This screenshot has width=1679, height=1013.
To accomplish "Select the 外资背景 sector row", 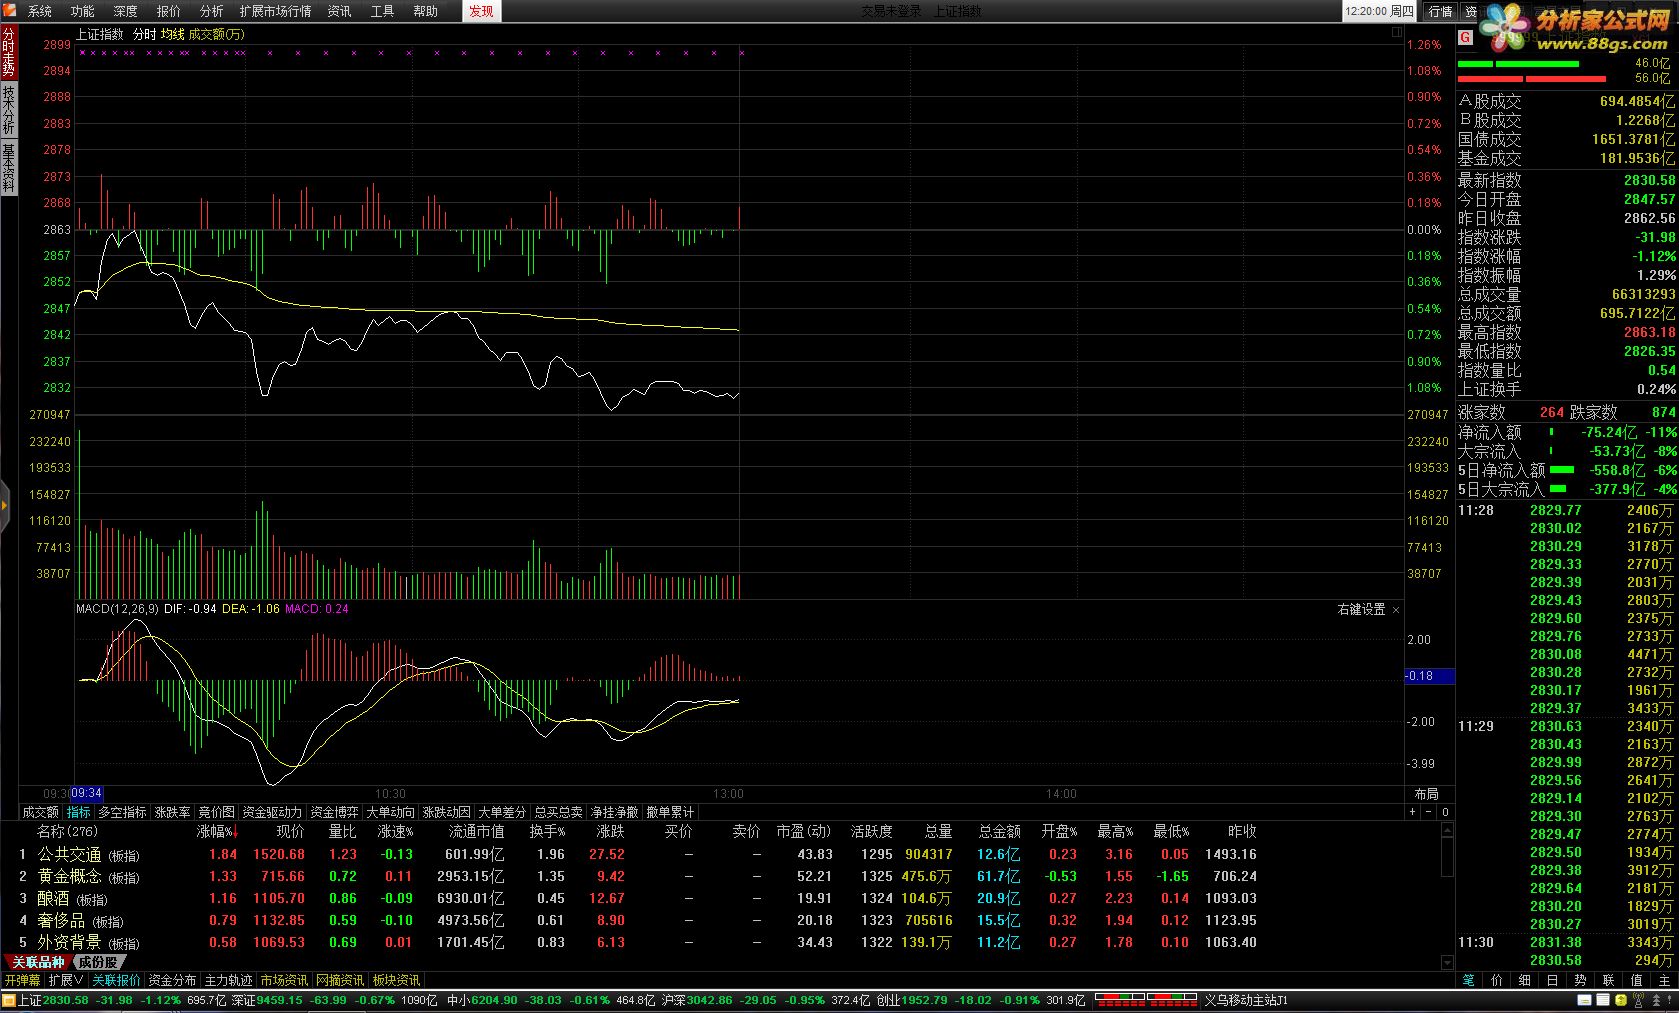I will tap(640, 943).
